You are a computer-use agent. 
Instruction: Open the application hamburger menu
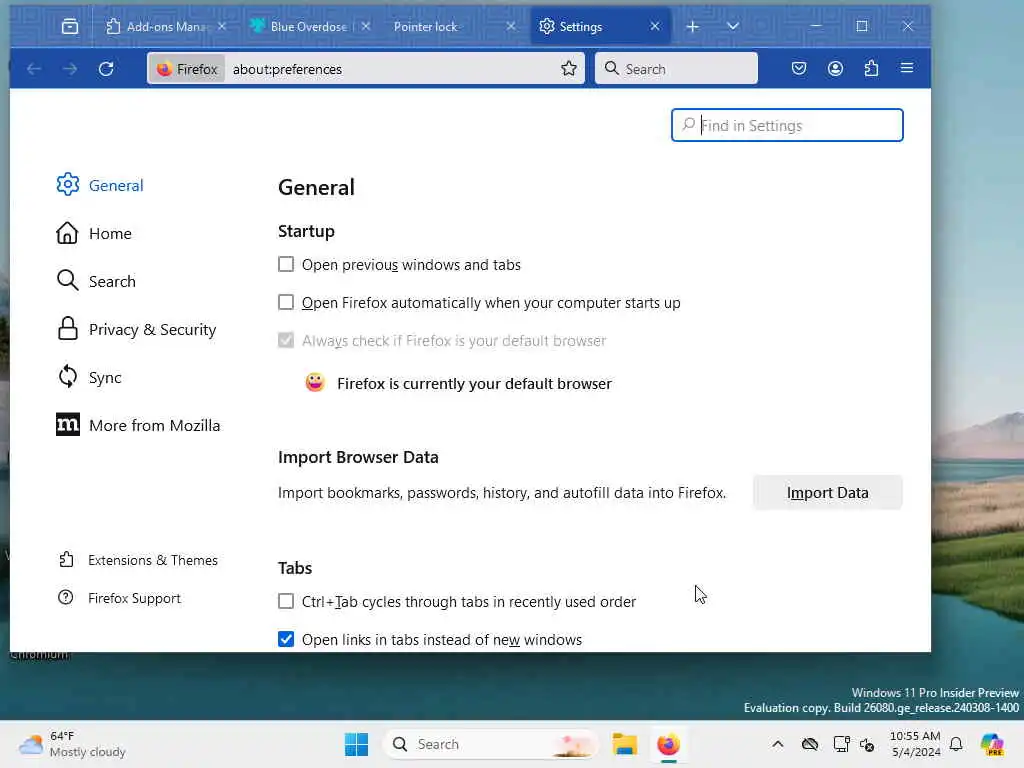pos(907,68)
